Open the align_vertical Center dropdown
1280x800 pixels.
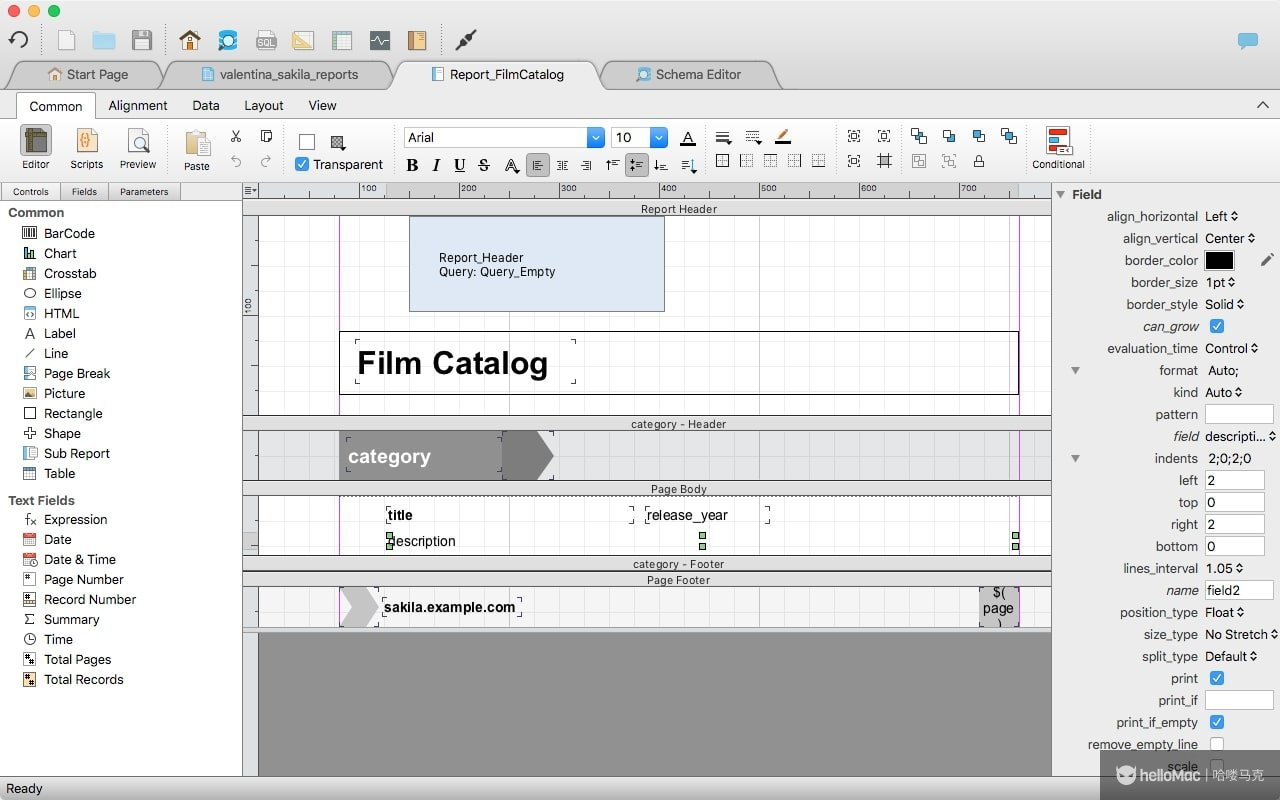[1229, 238]
